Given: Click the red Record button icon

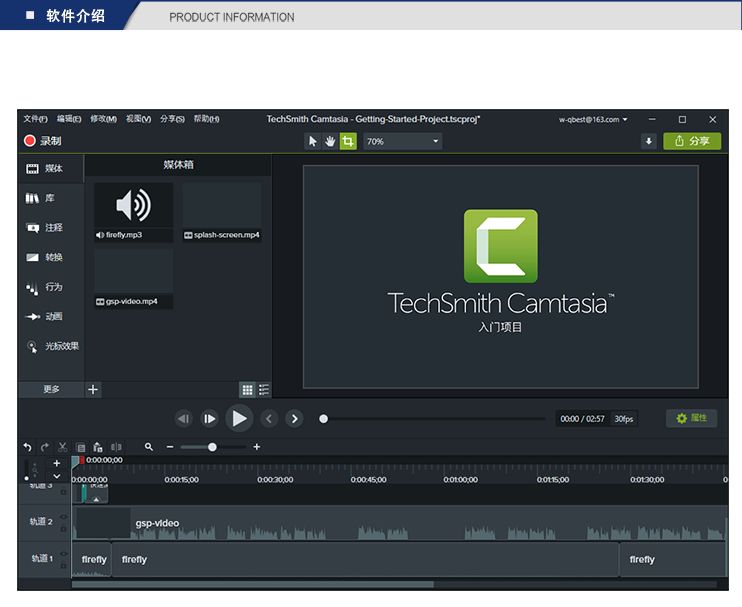Looking at the screenshot, I should (30, 141).
